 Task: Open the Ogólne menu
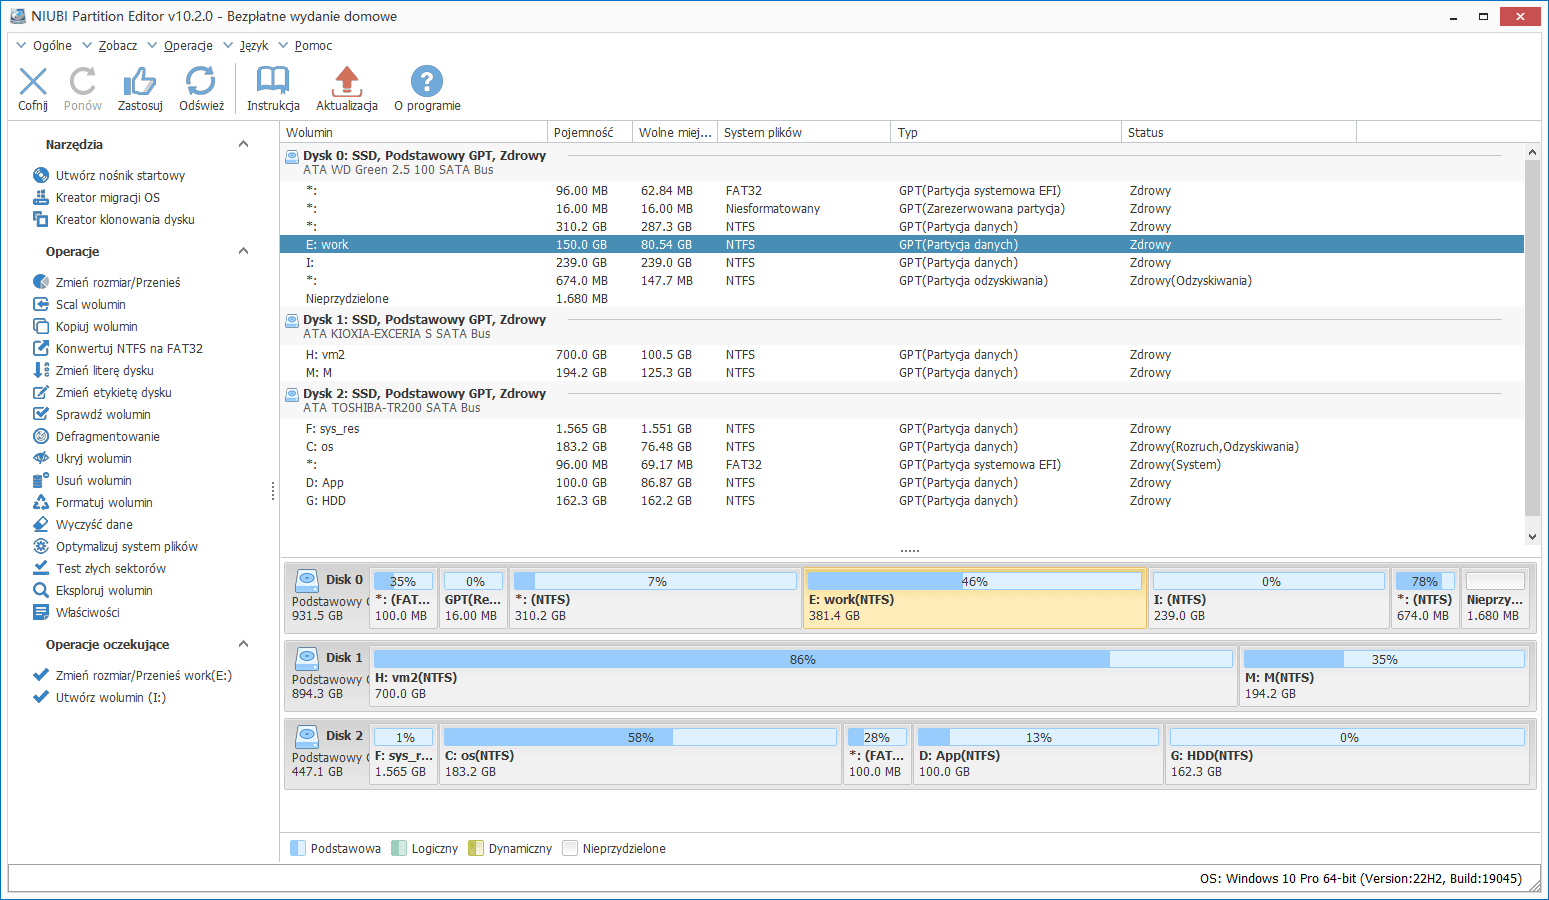point(51,46)
